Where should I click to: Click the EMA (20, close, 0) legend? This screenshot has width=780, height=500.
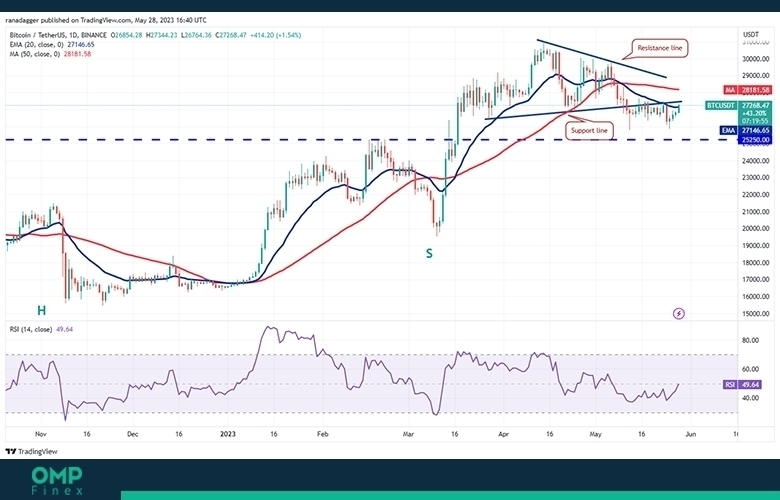[x=37, y=45]
